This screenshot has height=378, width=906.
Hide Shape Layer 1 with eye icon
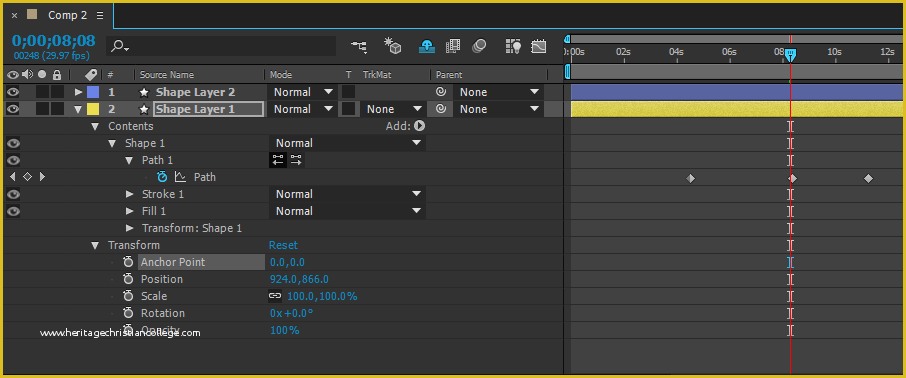(13, 109)
